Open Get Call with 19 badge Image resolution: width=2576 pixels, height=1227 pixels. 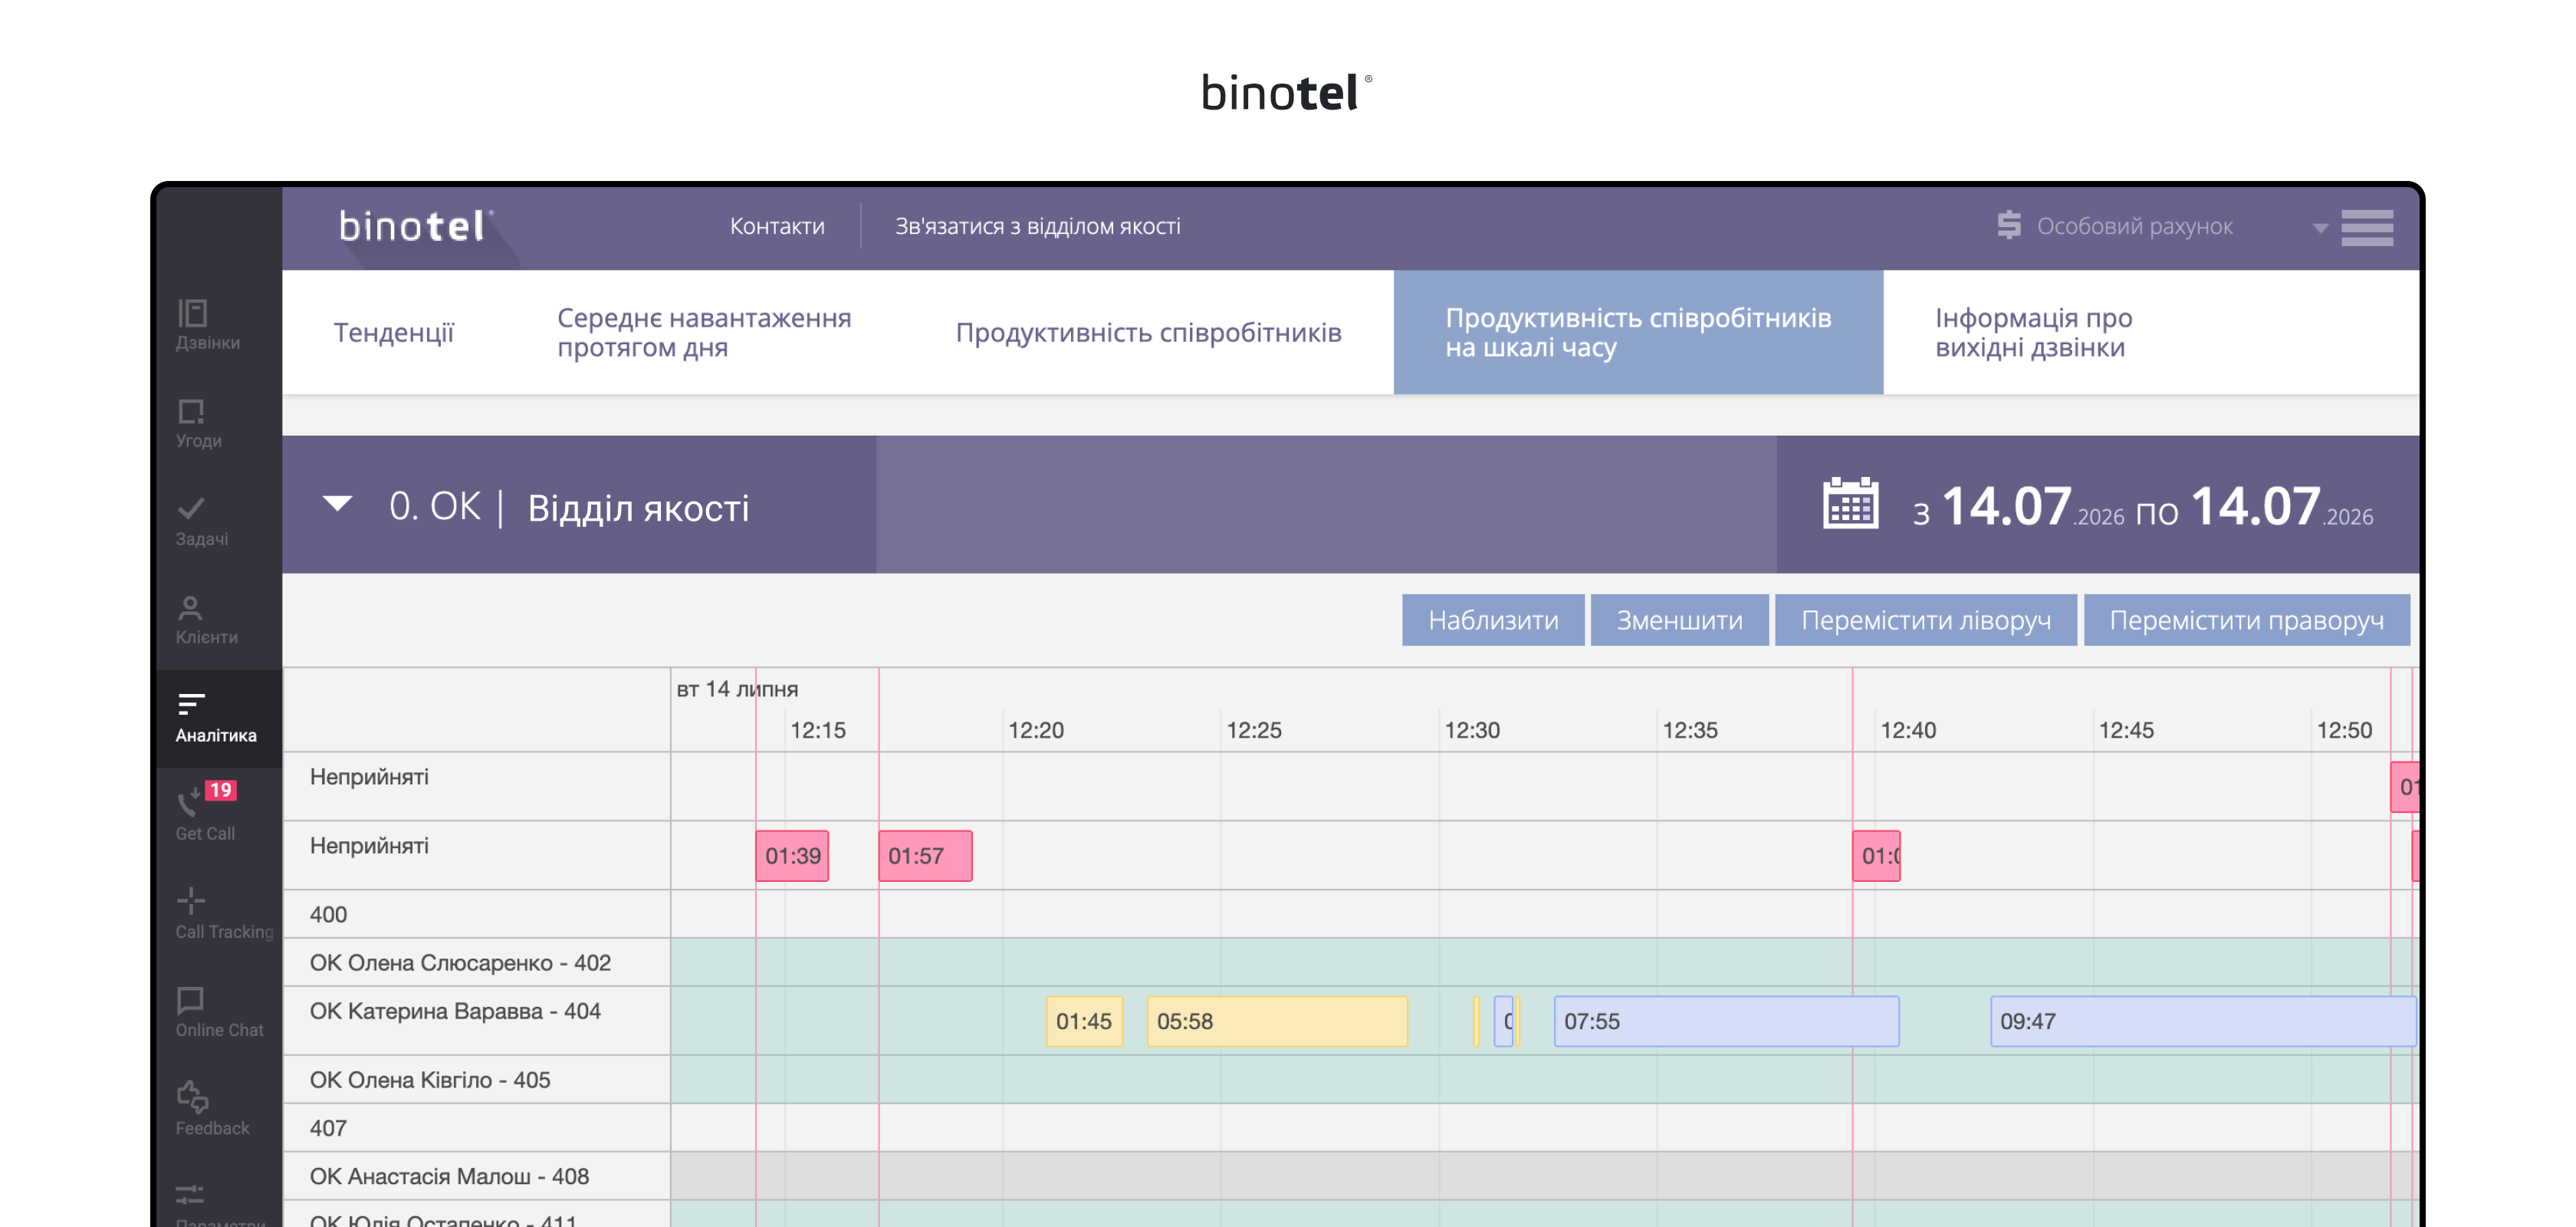205,812
